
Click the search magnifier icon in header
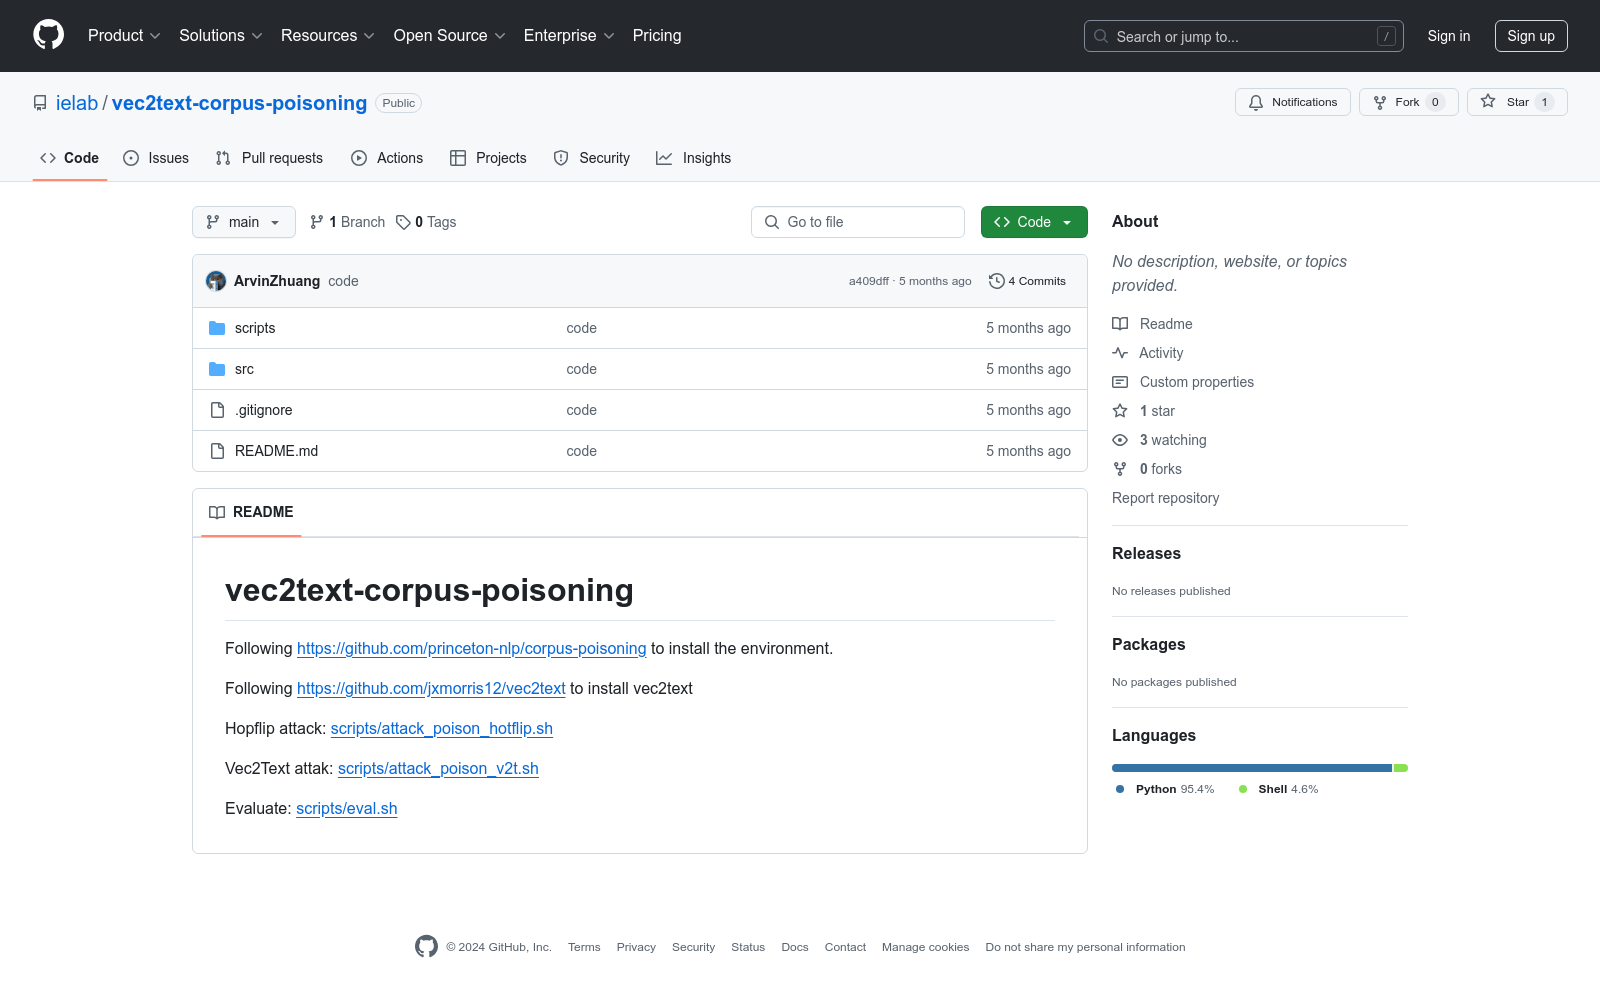1101,36
